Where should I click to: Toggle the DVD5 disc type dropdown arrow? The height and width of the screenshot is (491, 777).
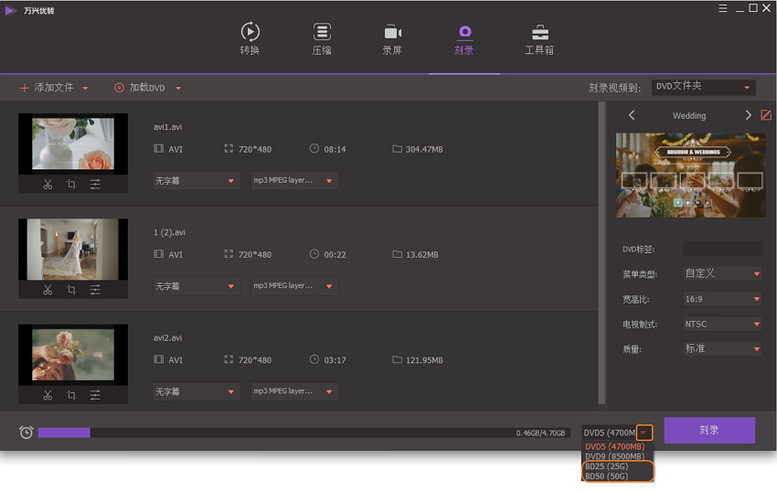coord(644,433)
